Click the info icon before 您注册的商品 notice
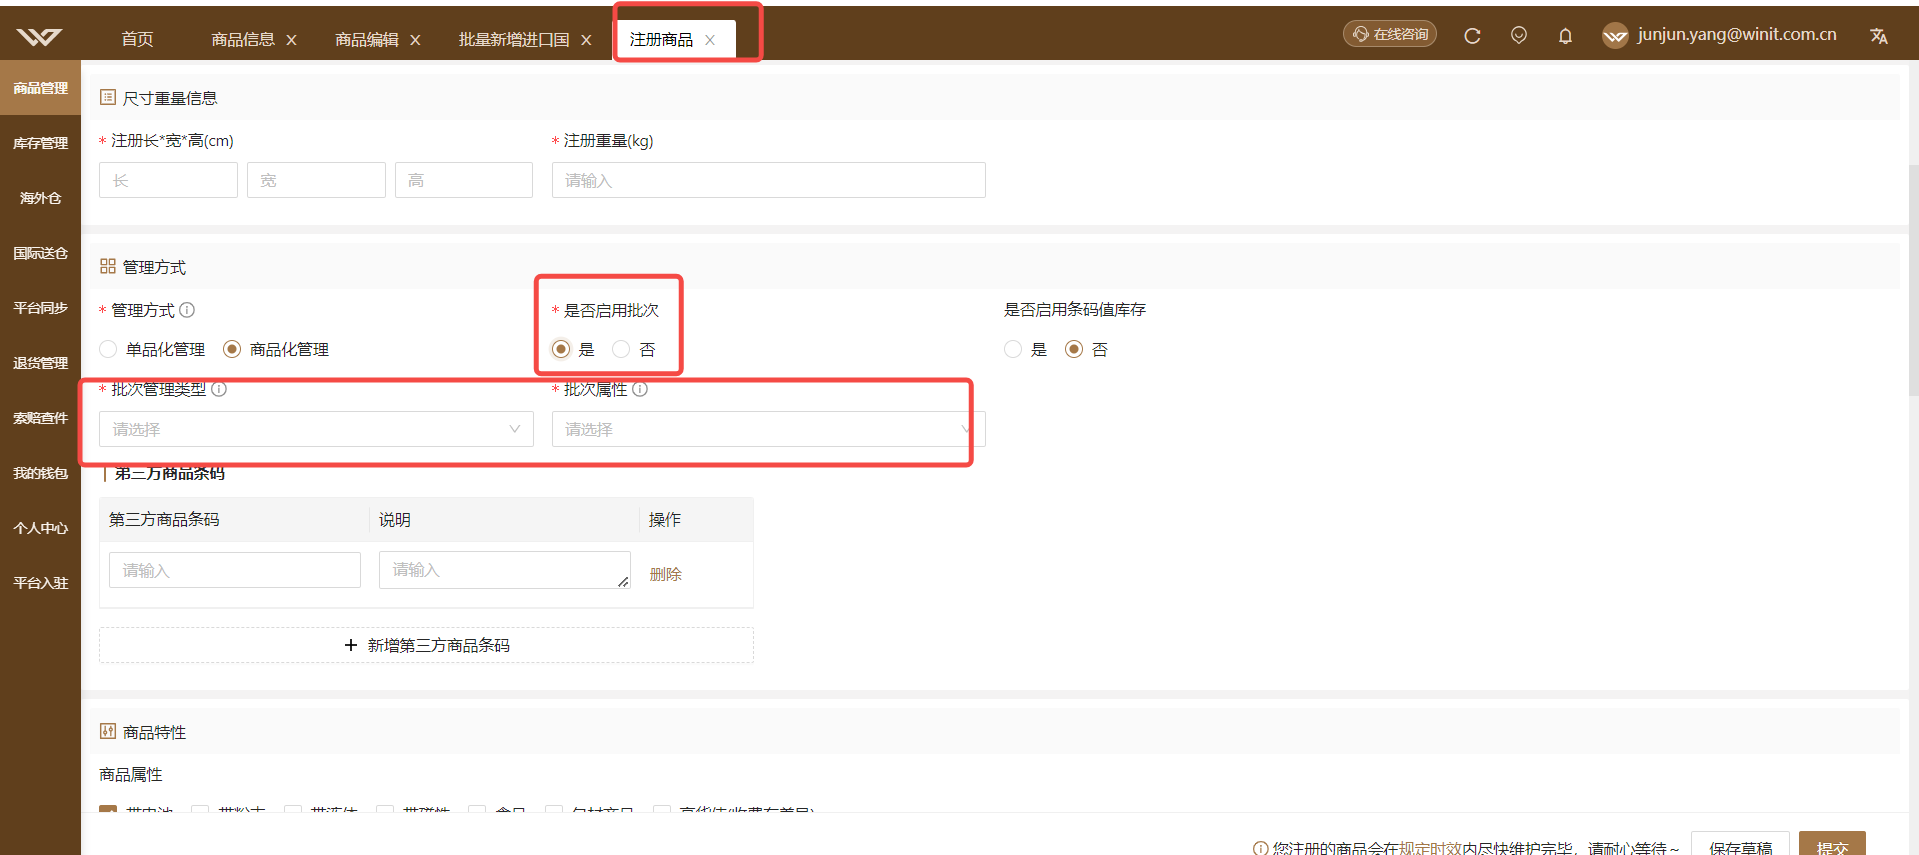Screen dimensions: 1919x855 [x=1260, y=848]
